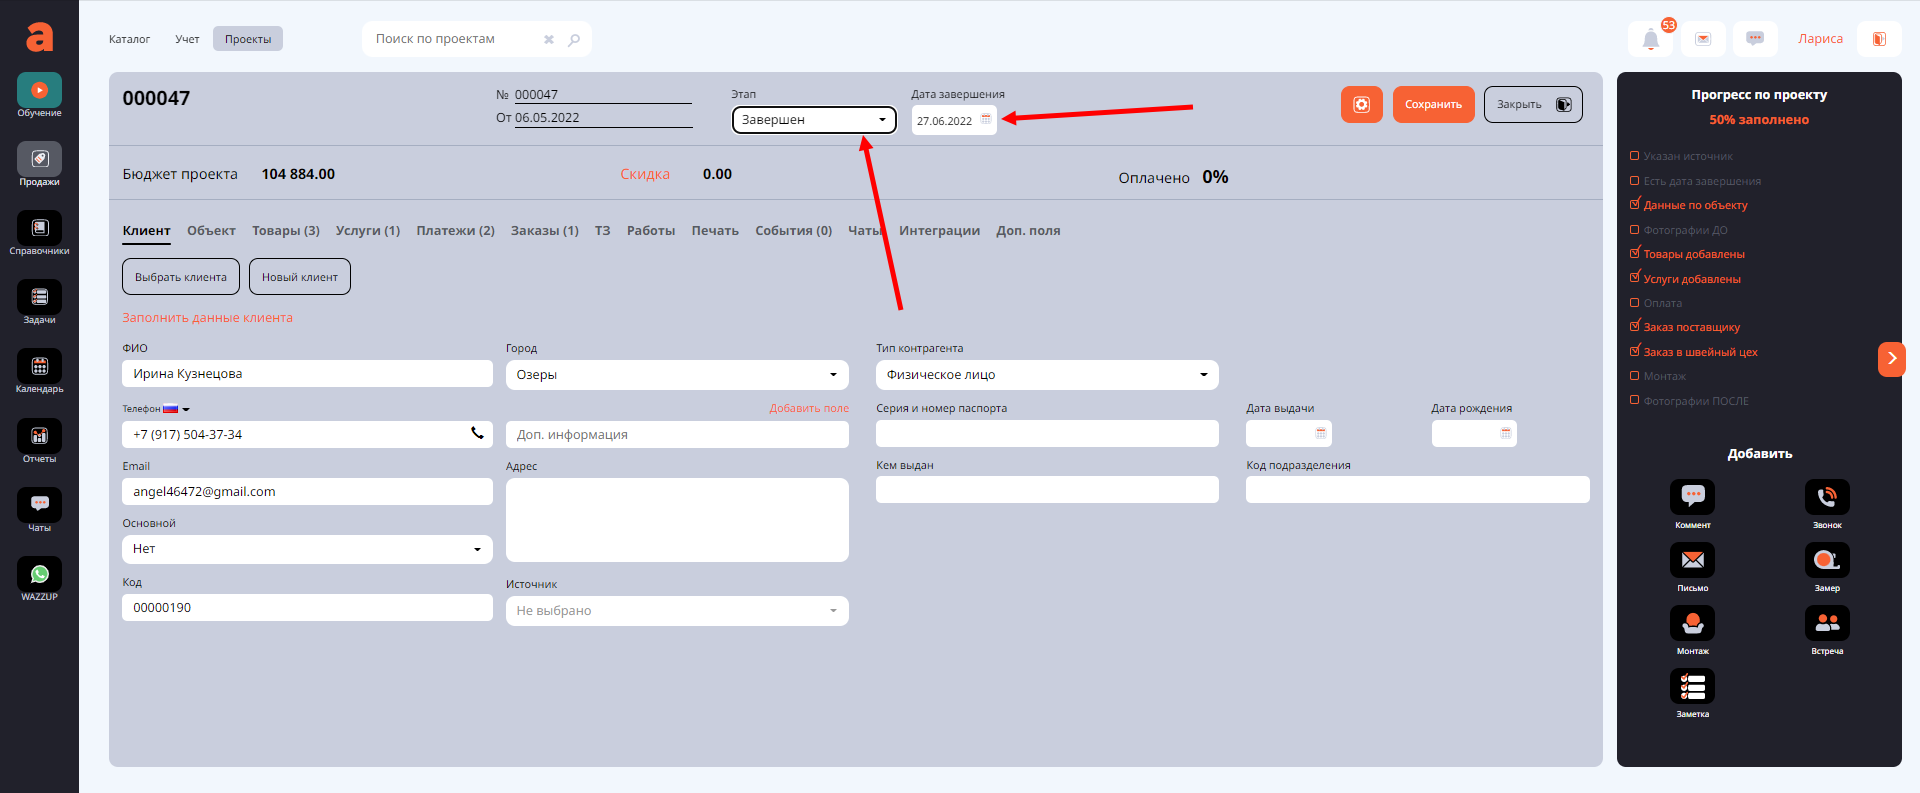Toggle the 'Монтаж' progress checkbox
This screenshot has width=1920, height=793.
[x=1635, y=376]
